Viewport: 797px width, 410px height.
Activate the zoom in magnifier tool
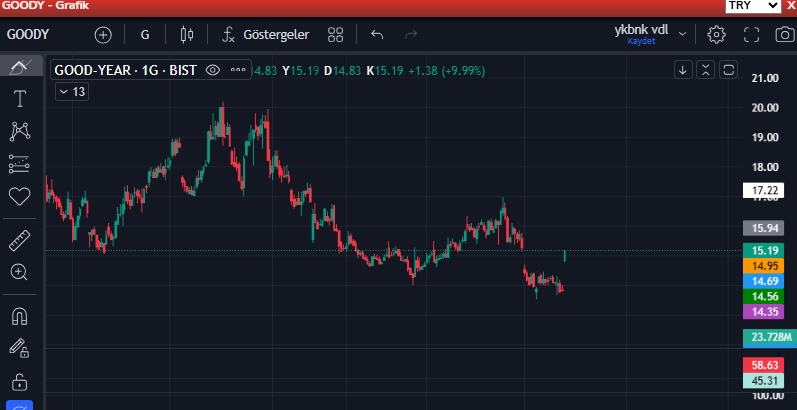[x=20, y=272]
